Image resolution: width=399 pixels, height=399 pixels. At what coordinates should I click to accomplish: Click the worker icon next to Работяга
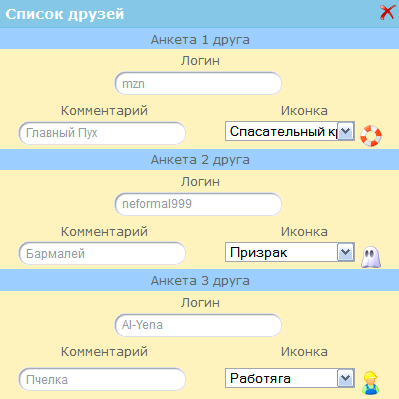(371, 383)
